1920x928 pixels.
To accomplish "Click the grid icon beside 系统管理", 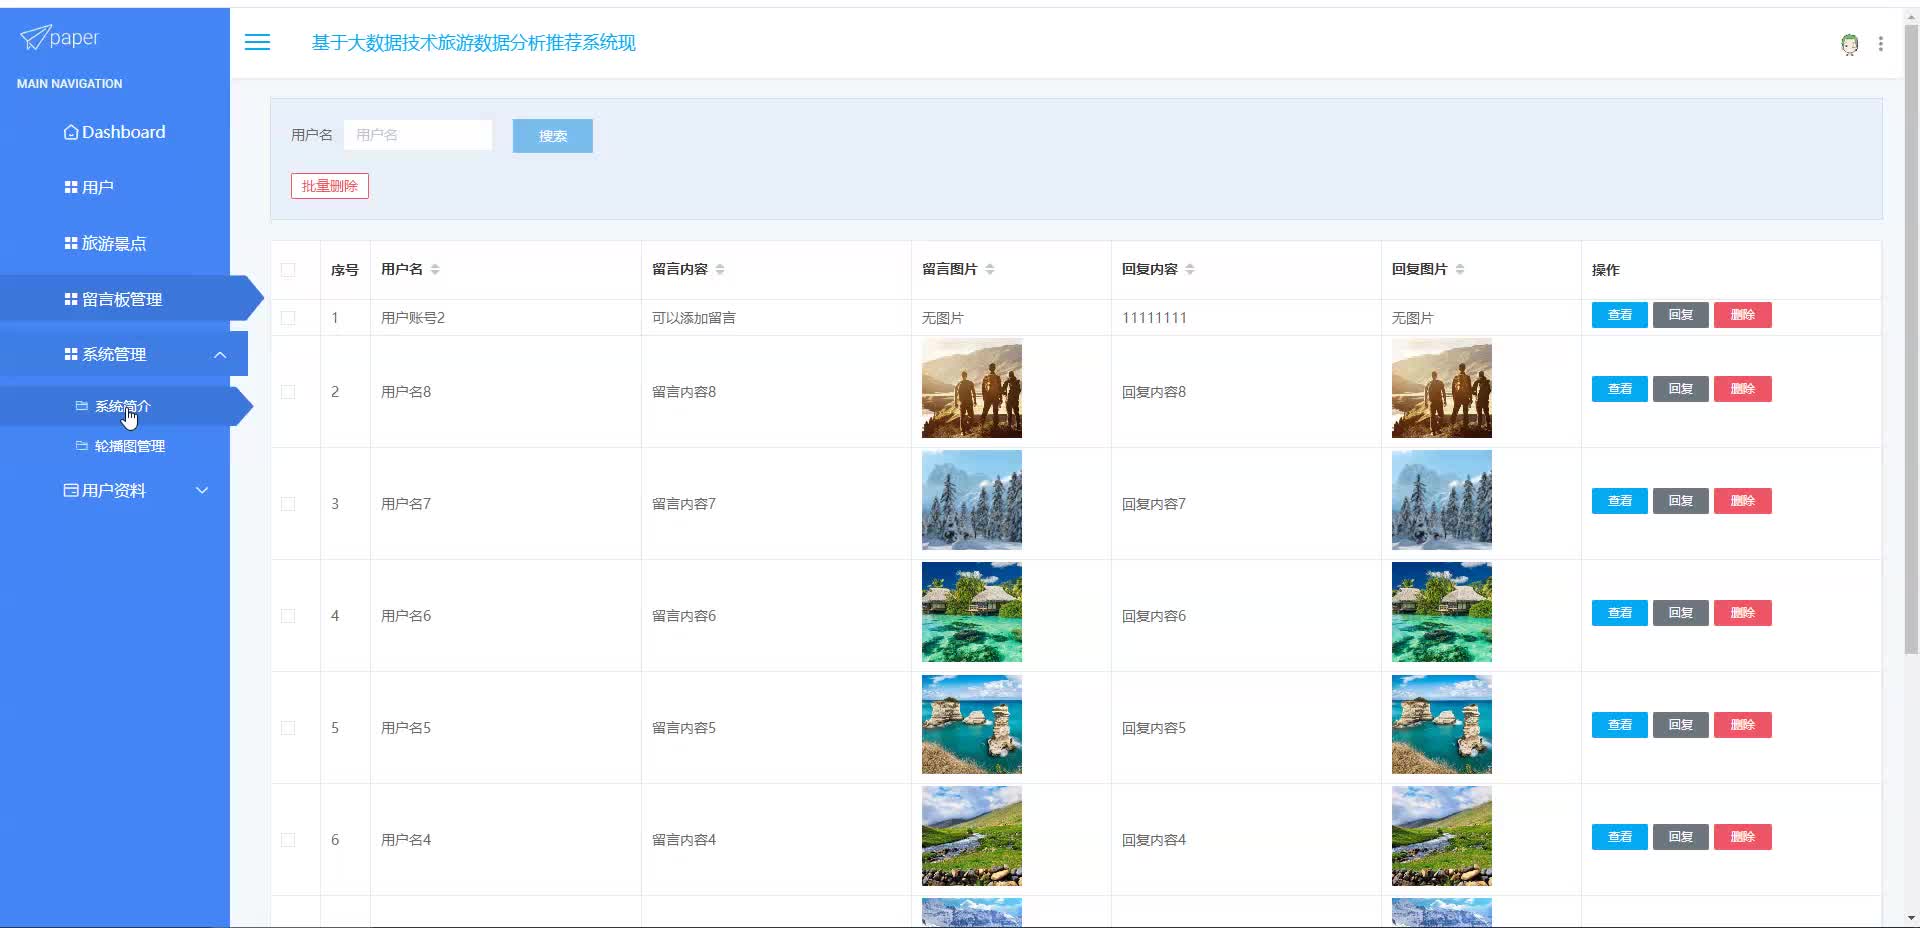I will (x=71, y=354).
